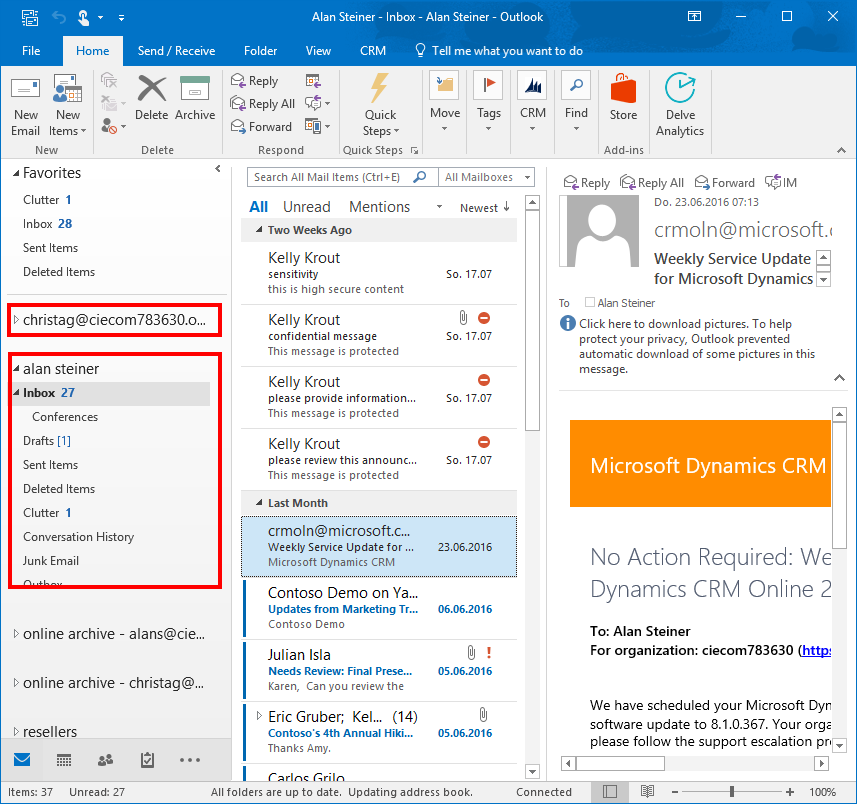Delete the selected message using the ribbon
857x804 pixels.
[x=151, y=99]
